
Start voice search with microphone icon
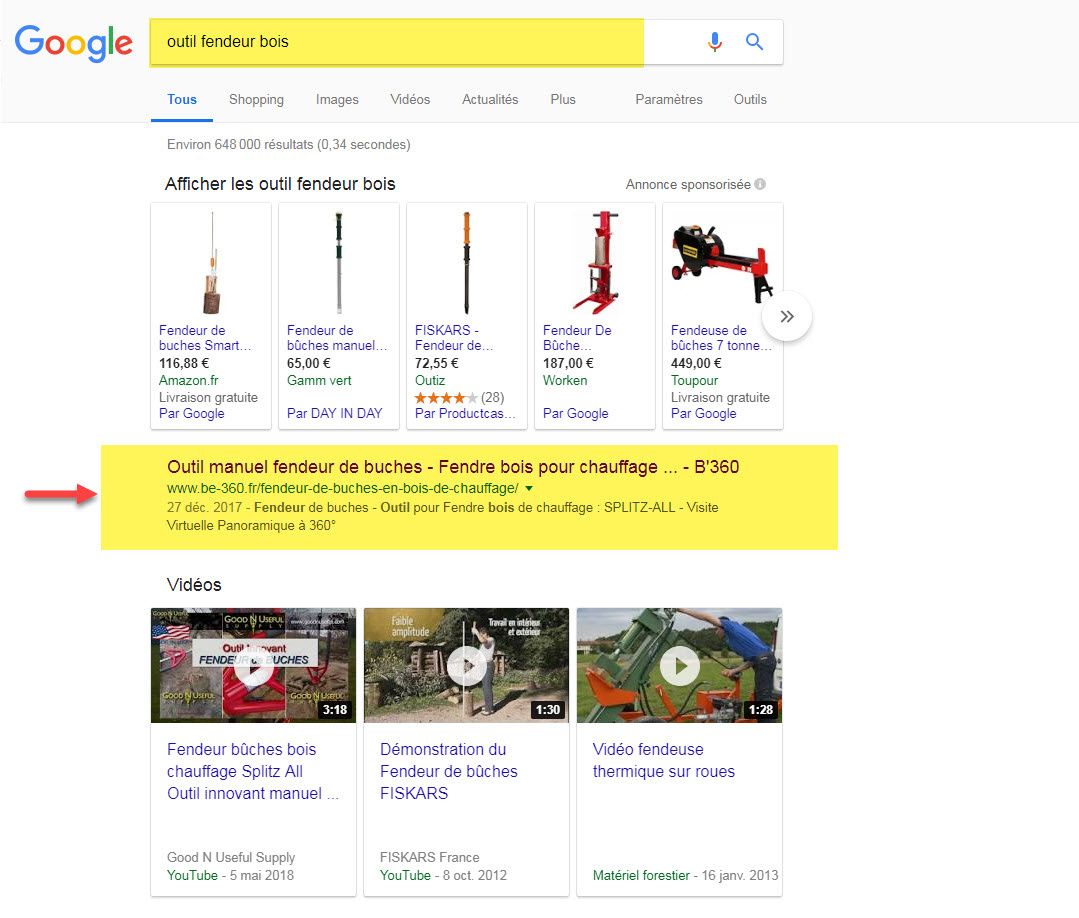click(715, 42)
